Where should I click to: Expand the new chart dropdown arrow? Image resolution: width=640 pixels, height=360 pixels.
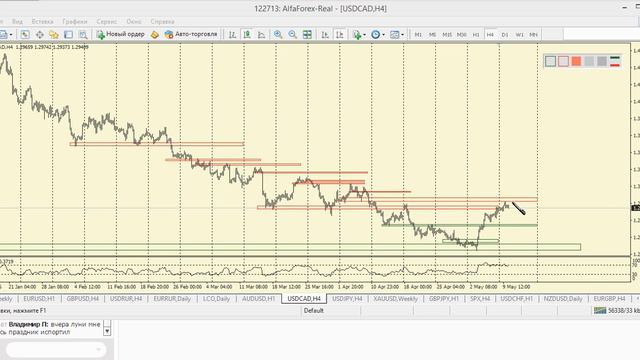coord(11,35)
